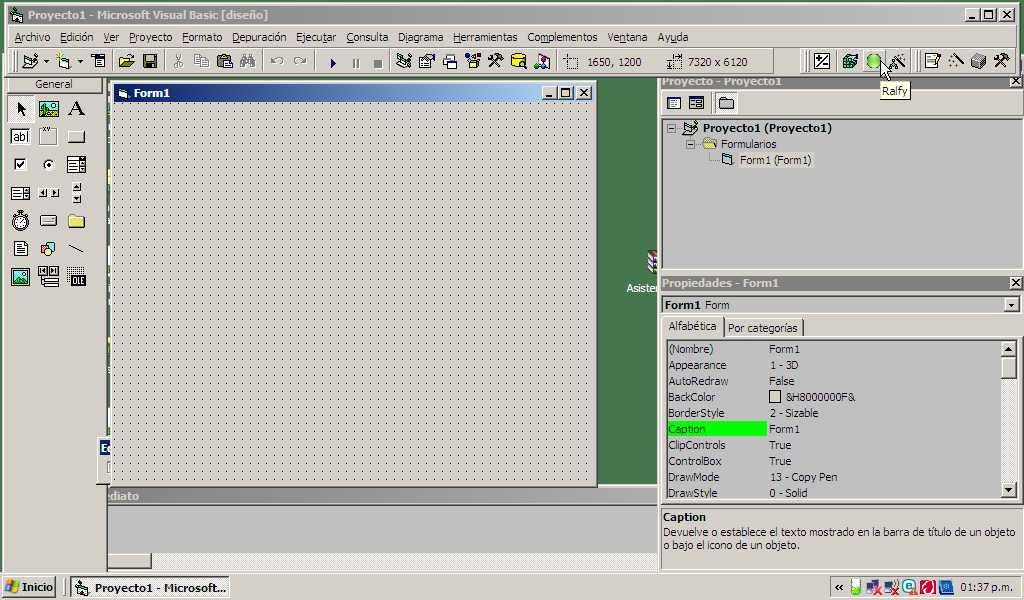Start the program with the Run arrow

pos(332,63)
